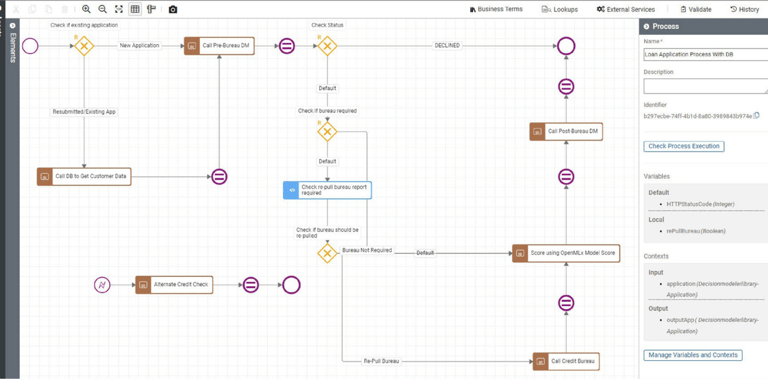The image size is (768, 379).
Task: Validate the process
Action: point(696,9)
